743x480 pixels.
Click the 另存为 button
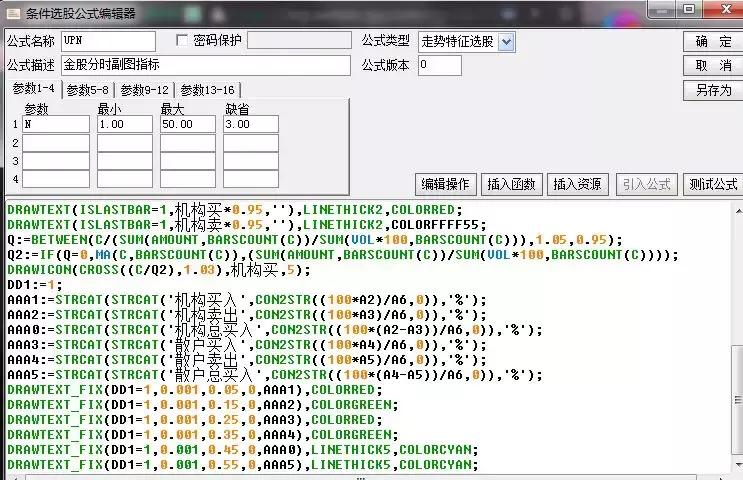[x=713, y=90]
